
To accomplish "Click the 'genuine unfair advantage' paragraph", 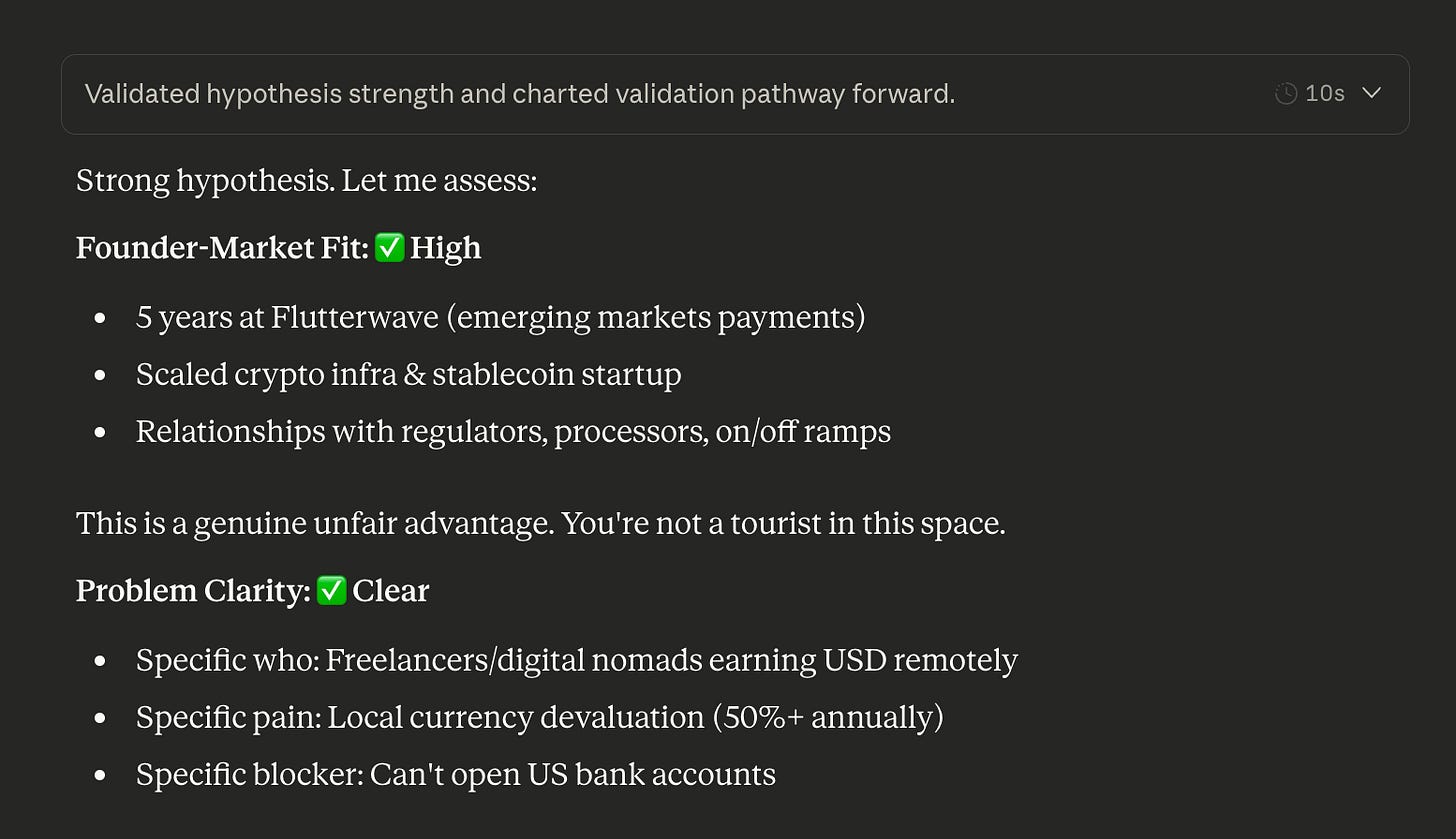I will tap(541, 523).
